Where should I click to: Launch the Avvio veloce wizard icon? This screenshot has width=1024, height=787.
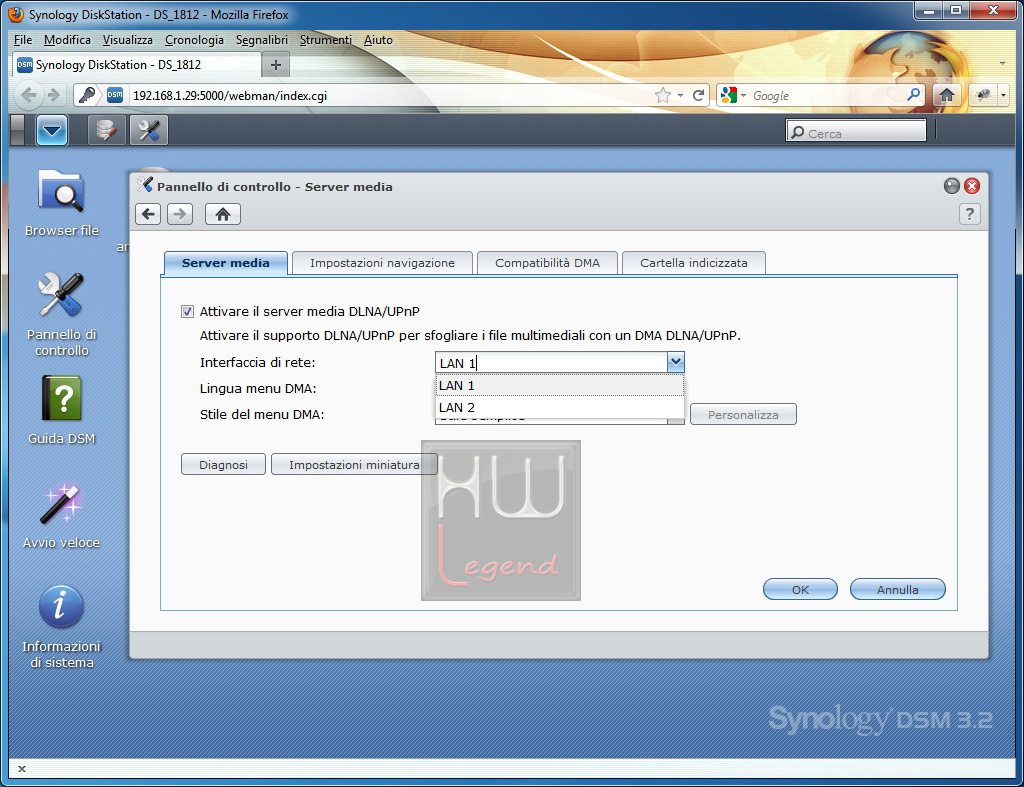pos(61,515)
